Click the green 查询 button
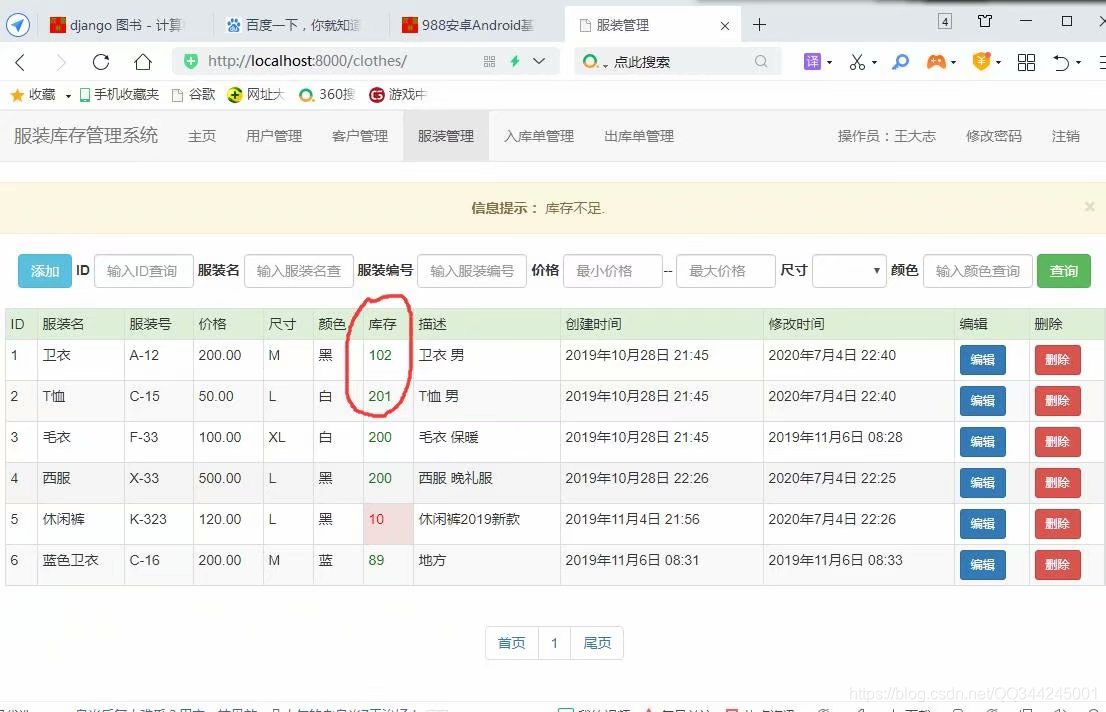The image size is (1106, 712). [x=1064, y=271]
